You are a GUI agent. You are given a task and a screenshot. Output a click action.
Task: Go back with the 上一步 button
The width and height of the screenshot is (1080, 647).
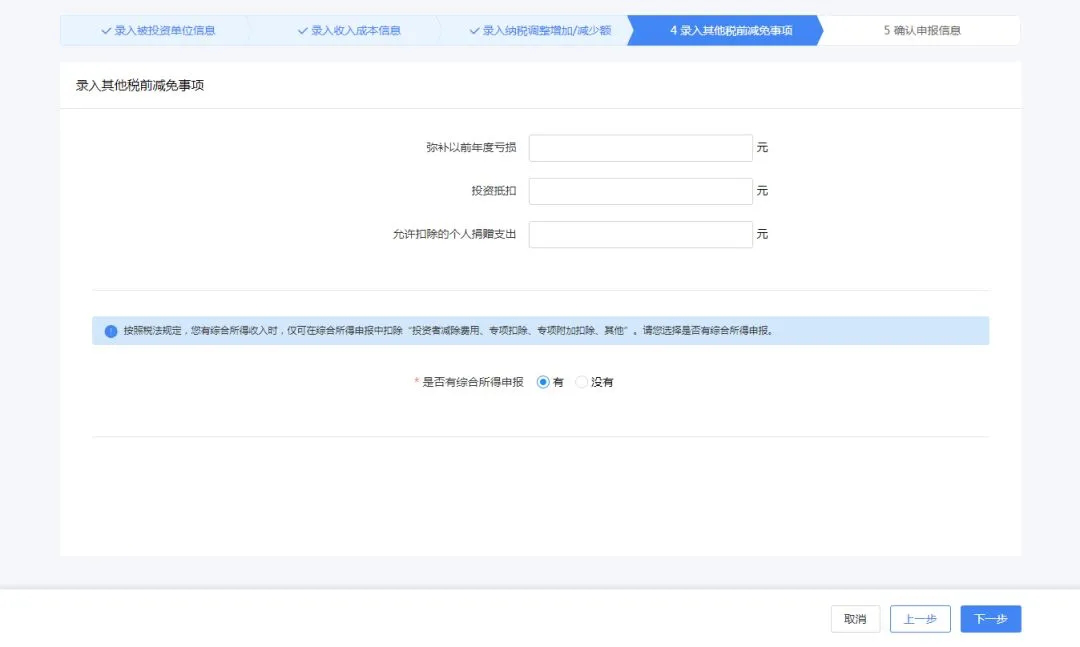point(920,619)
